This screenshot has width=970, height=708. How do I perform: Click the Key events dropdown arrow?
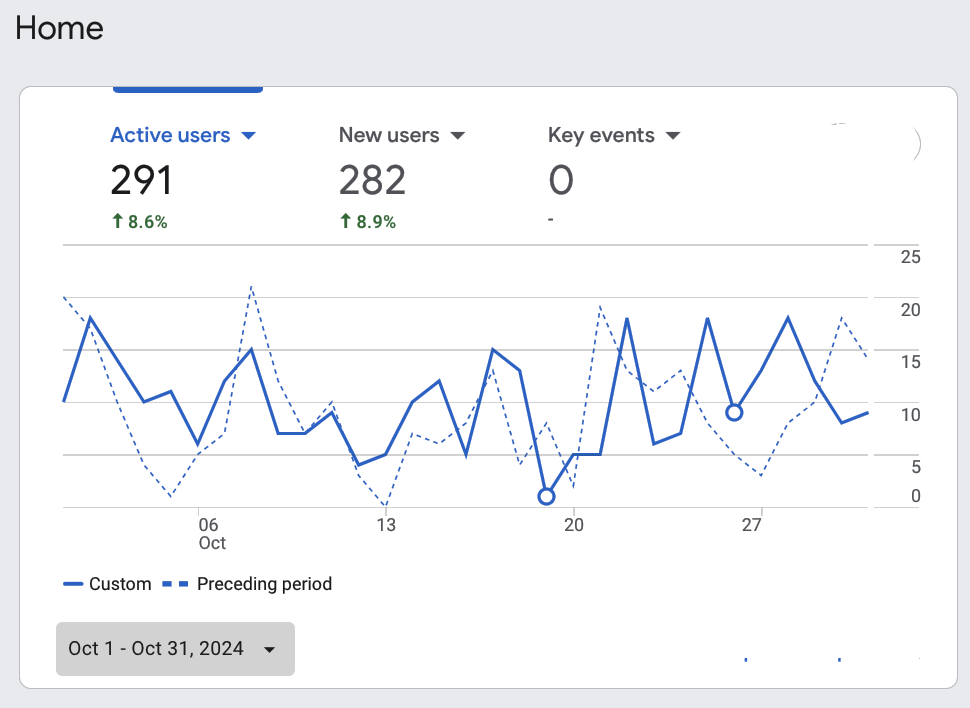[x=673, y=136]
